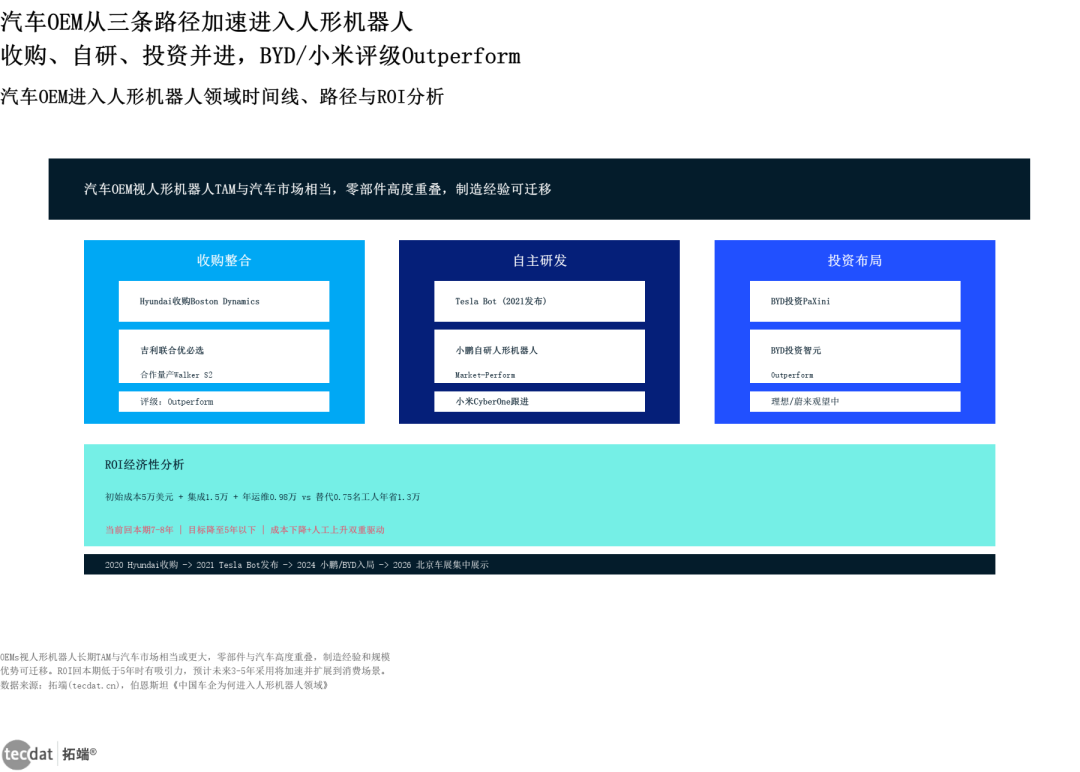
Task: Click the red 当前回本期7-8年 line
Action: pos(245,530)
